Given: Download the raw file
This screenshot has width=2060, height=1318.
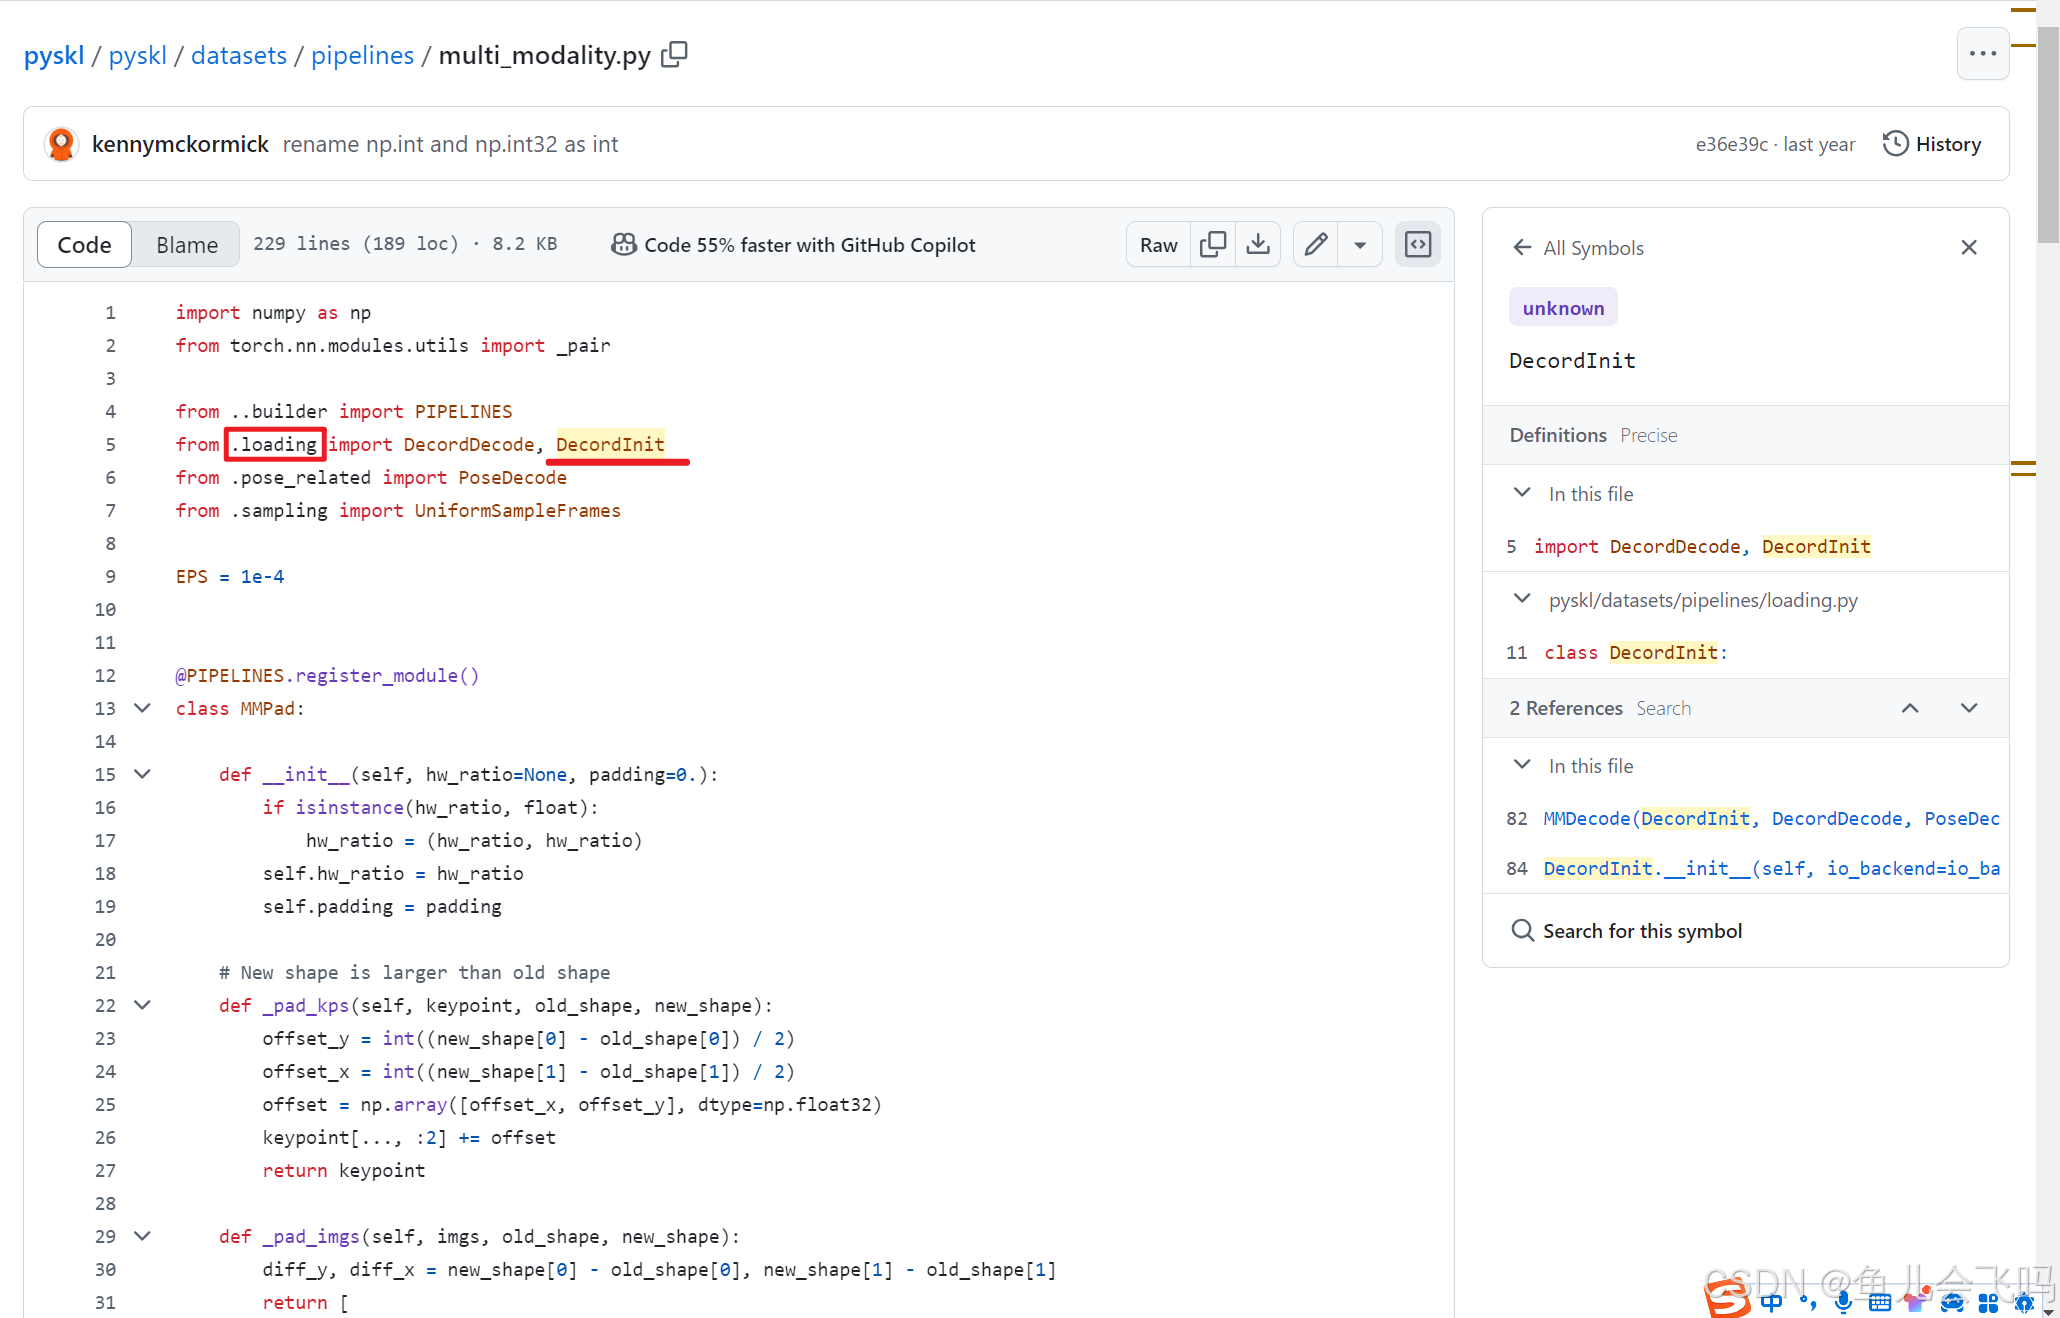Looking at the screenshot, I should tap(1258, 245).
